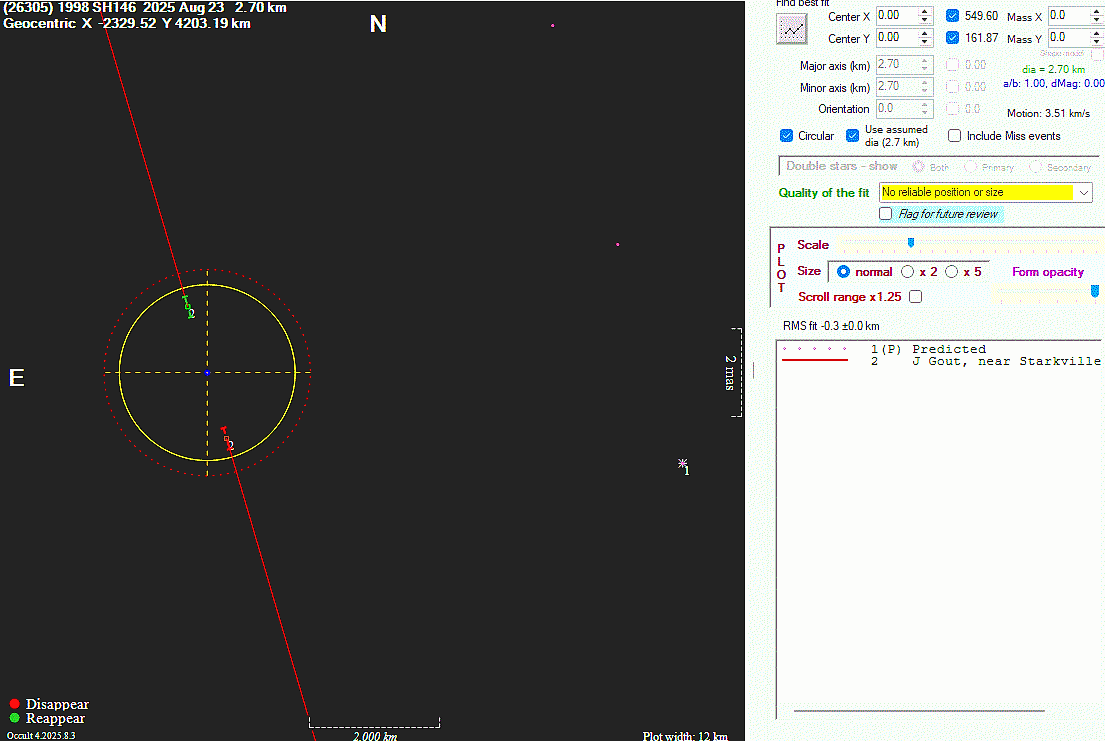Viewport: 1105px width, 741px height.
Task: Adjust the Scale slider handle
Action: click(x=910, y=243)
